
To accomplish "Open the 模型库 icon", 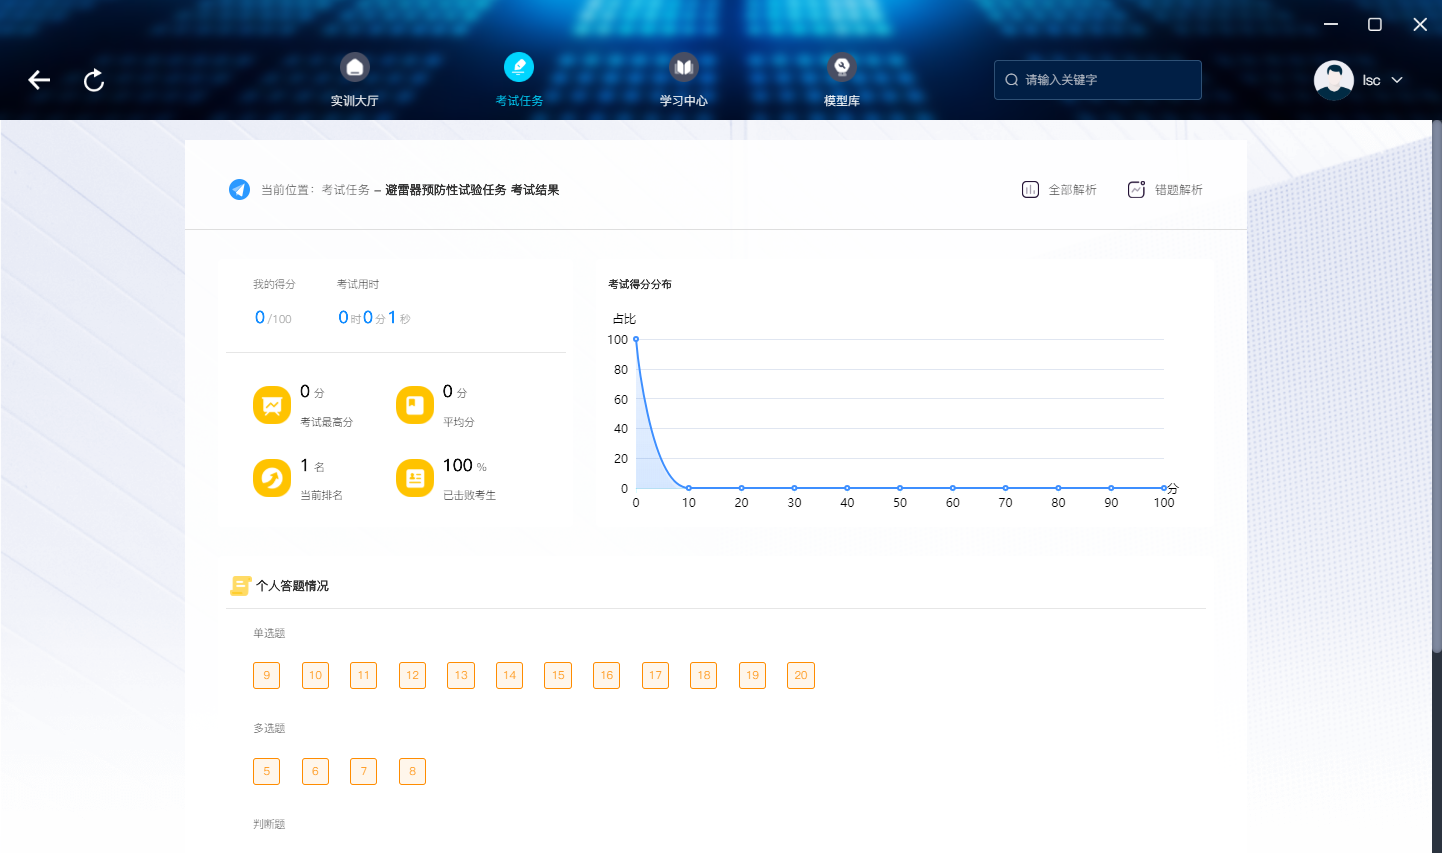I will (x=842, y=67).
